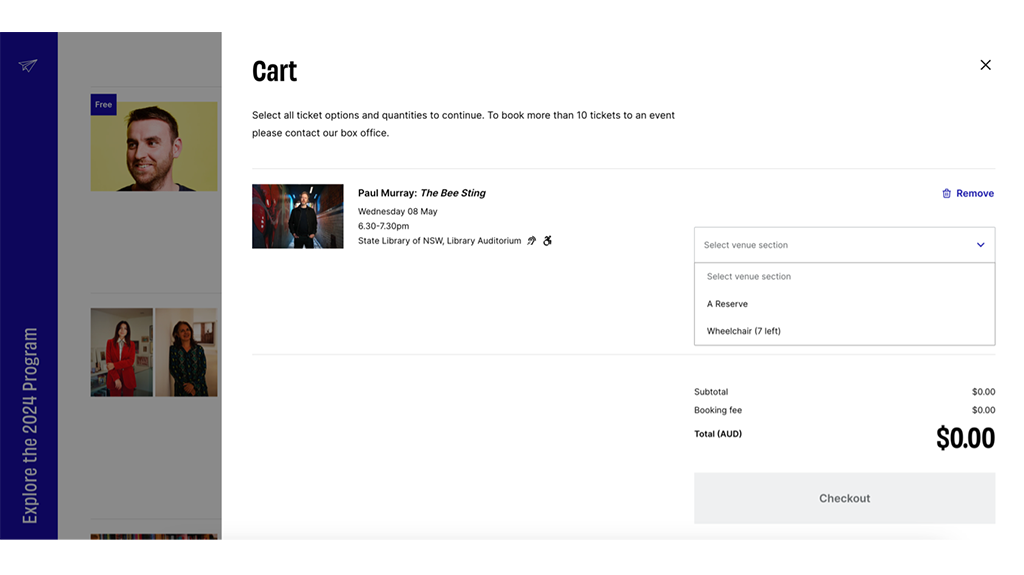Click Explore the 2024 Program sidebar text

click(x=30, y=425)
